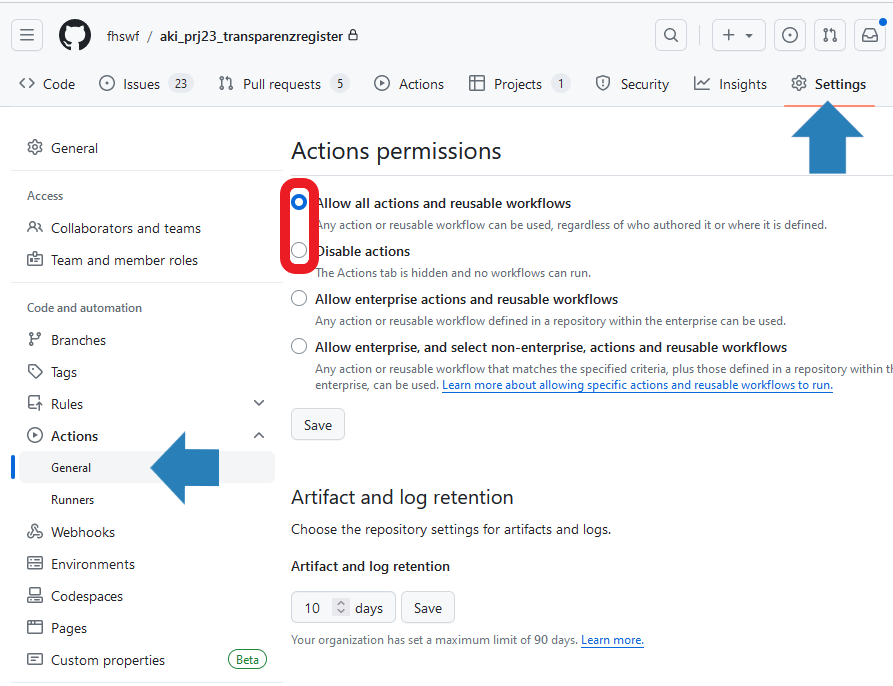Switch to the Pull requests tab

[283, 84]
